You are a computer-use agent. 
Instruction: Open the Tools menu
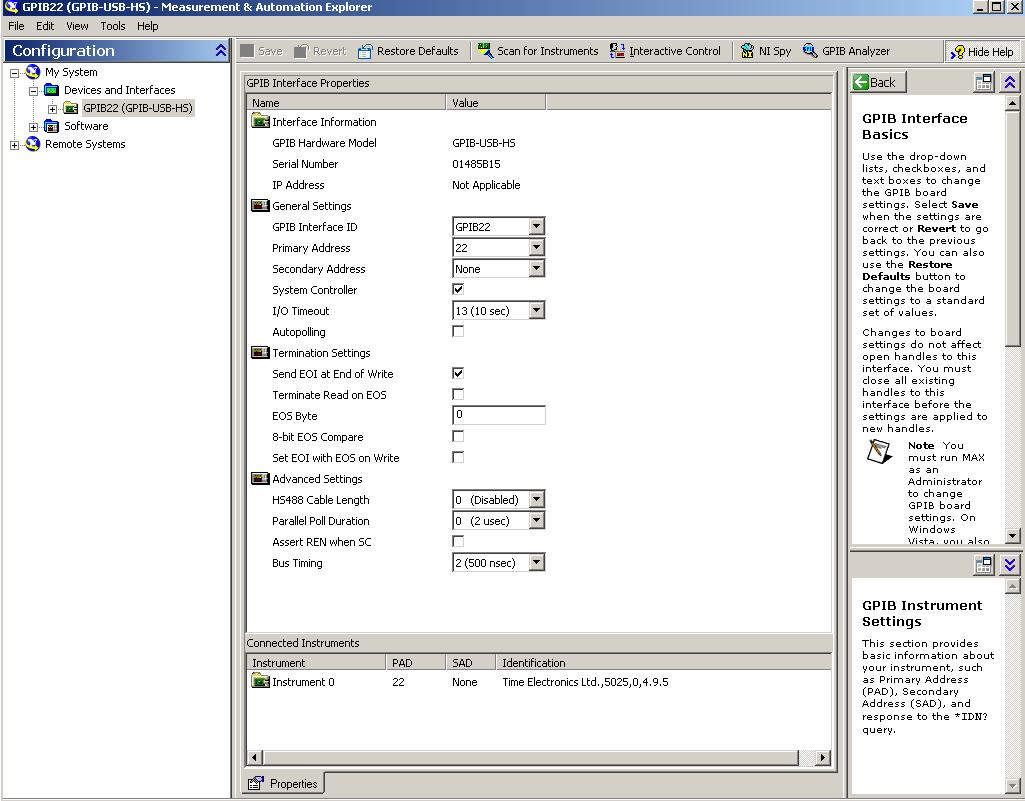pos(113,26)
